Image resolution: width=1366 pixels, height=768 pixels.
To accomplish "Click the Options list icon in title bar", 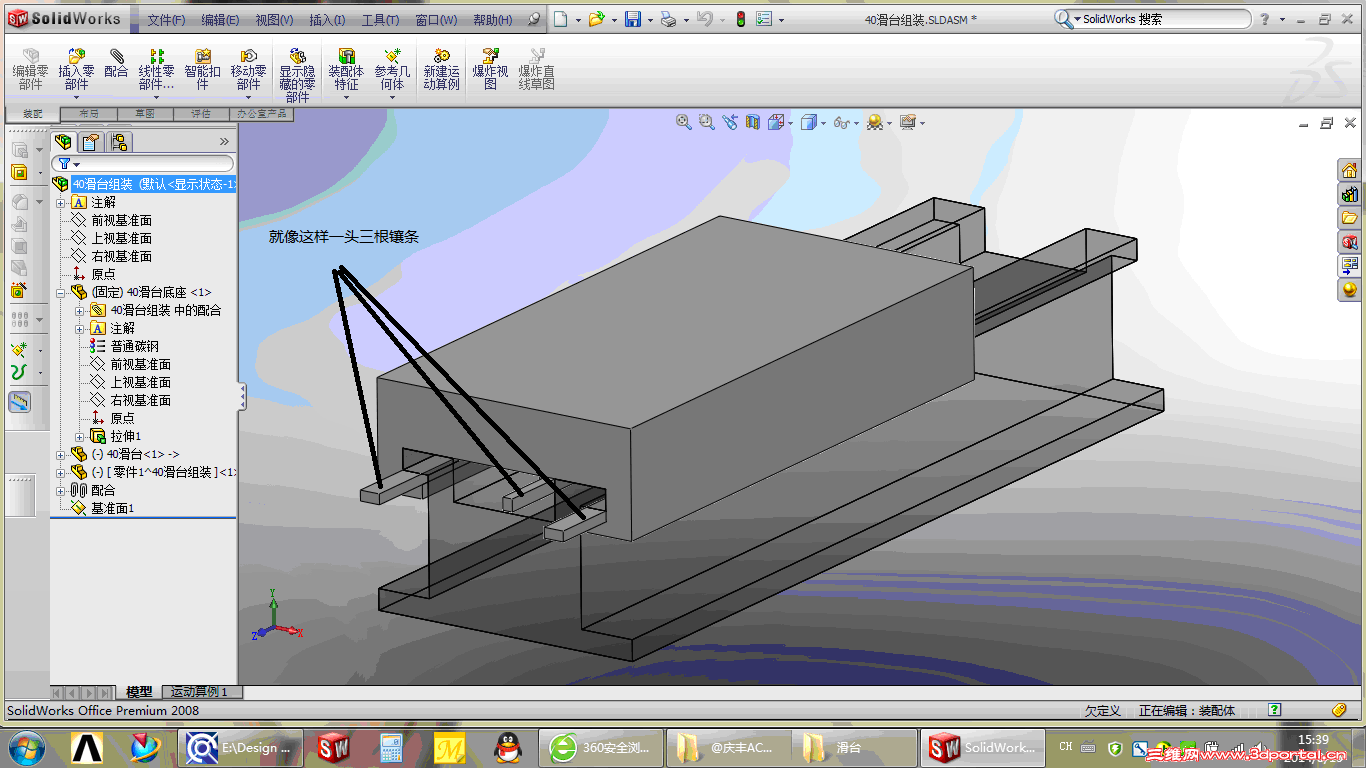I will click(x=764, y=19).
